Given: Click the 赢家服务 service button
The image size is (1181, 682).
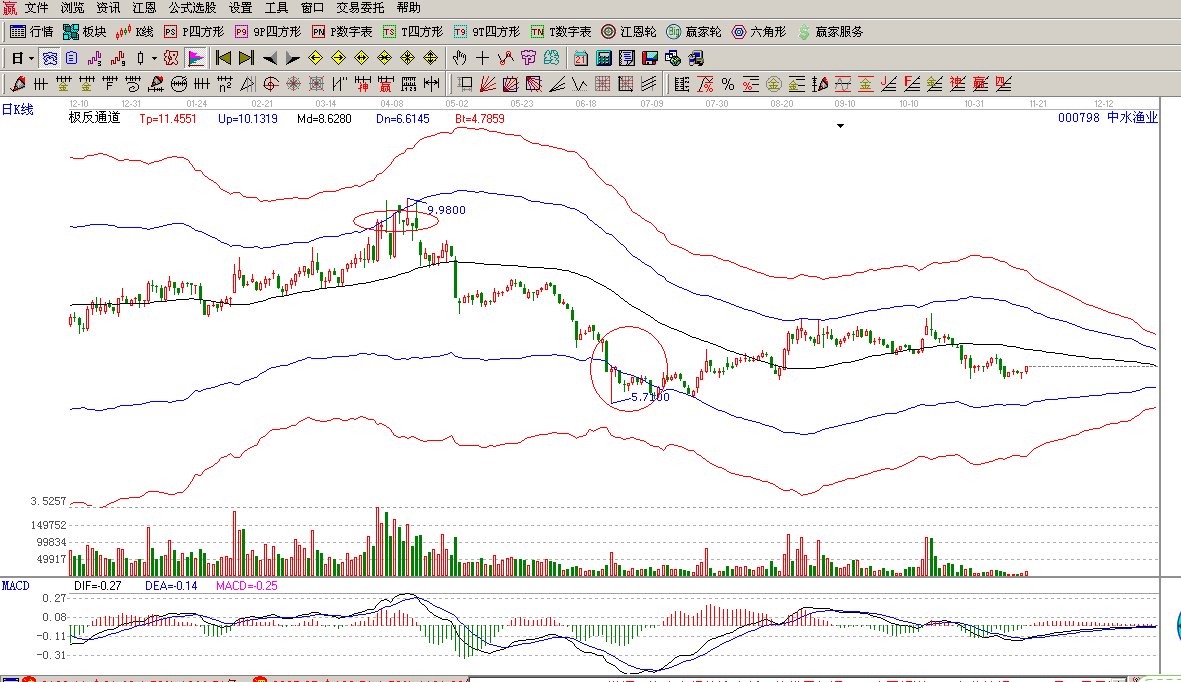Looking at the screenshot, I should click(830, 32).
